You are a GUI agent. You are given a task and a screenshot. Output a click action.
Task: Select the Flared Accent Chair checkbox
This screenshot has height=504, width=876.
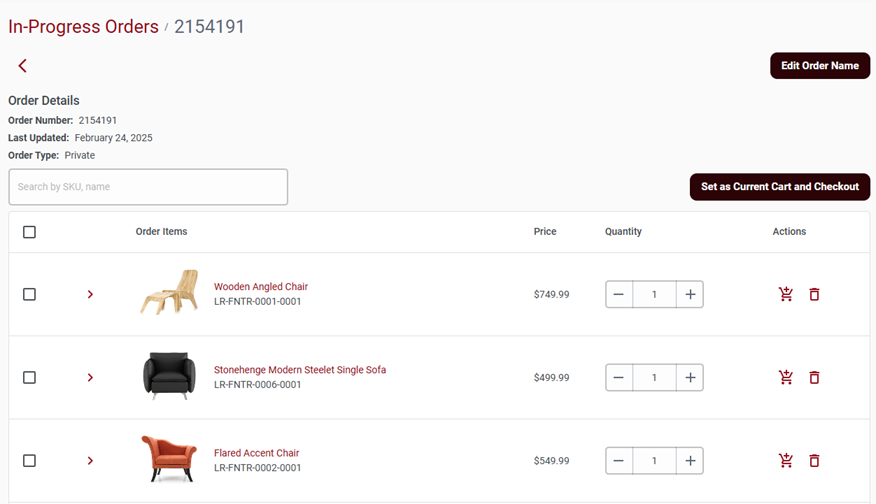coord(29,460)
